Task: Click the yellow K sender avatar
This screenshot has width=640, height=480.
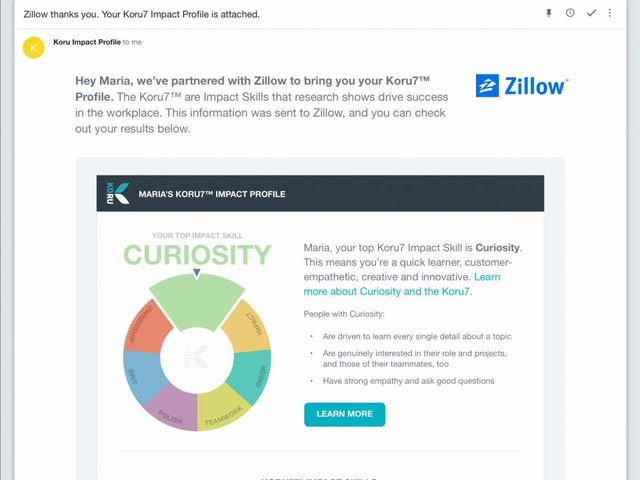Action: pos(33,48)
